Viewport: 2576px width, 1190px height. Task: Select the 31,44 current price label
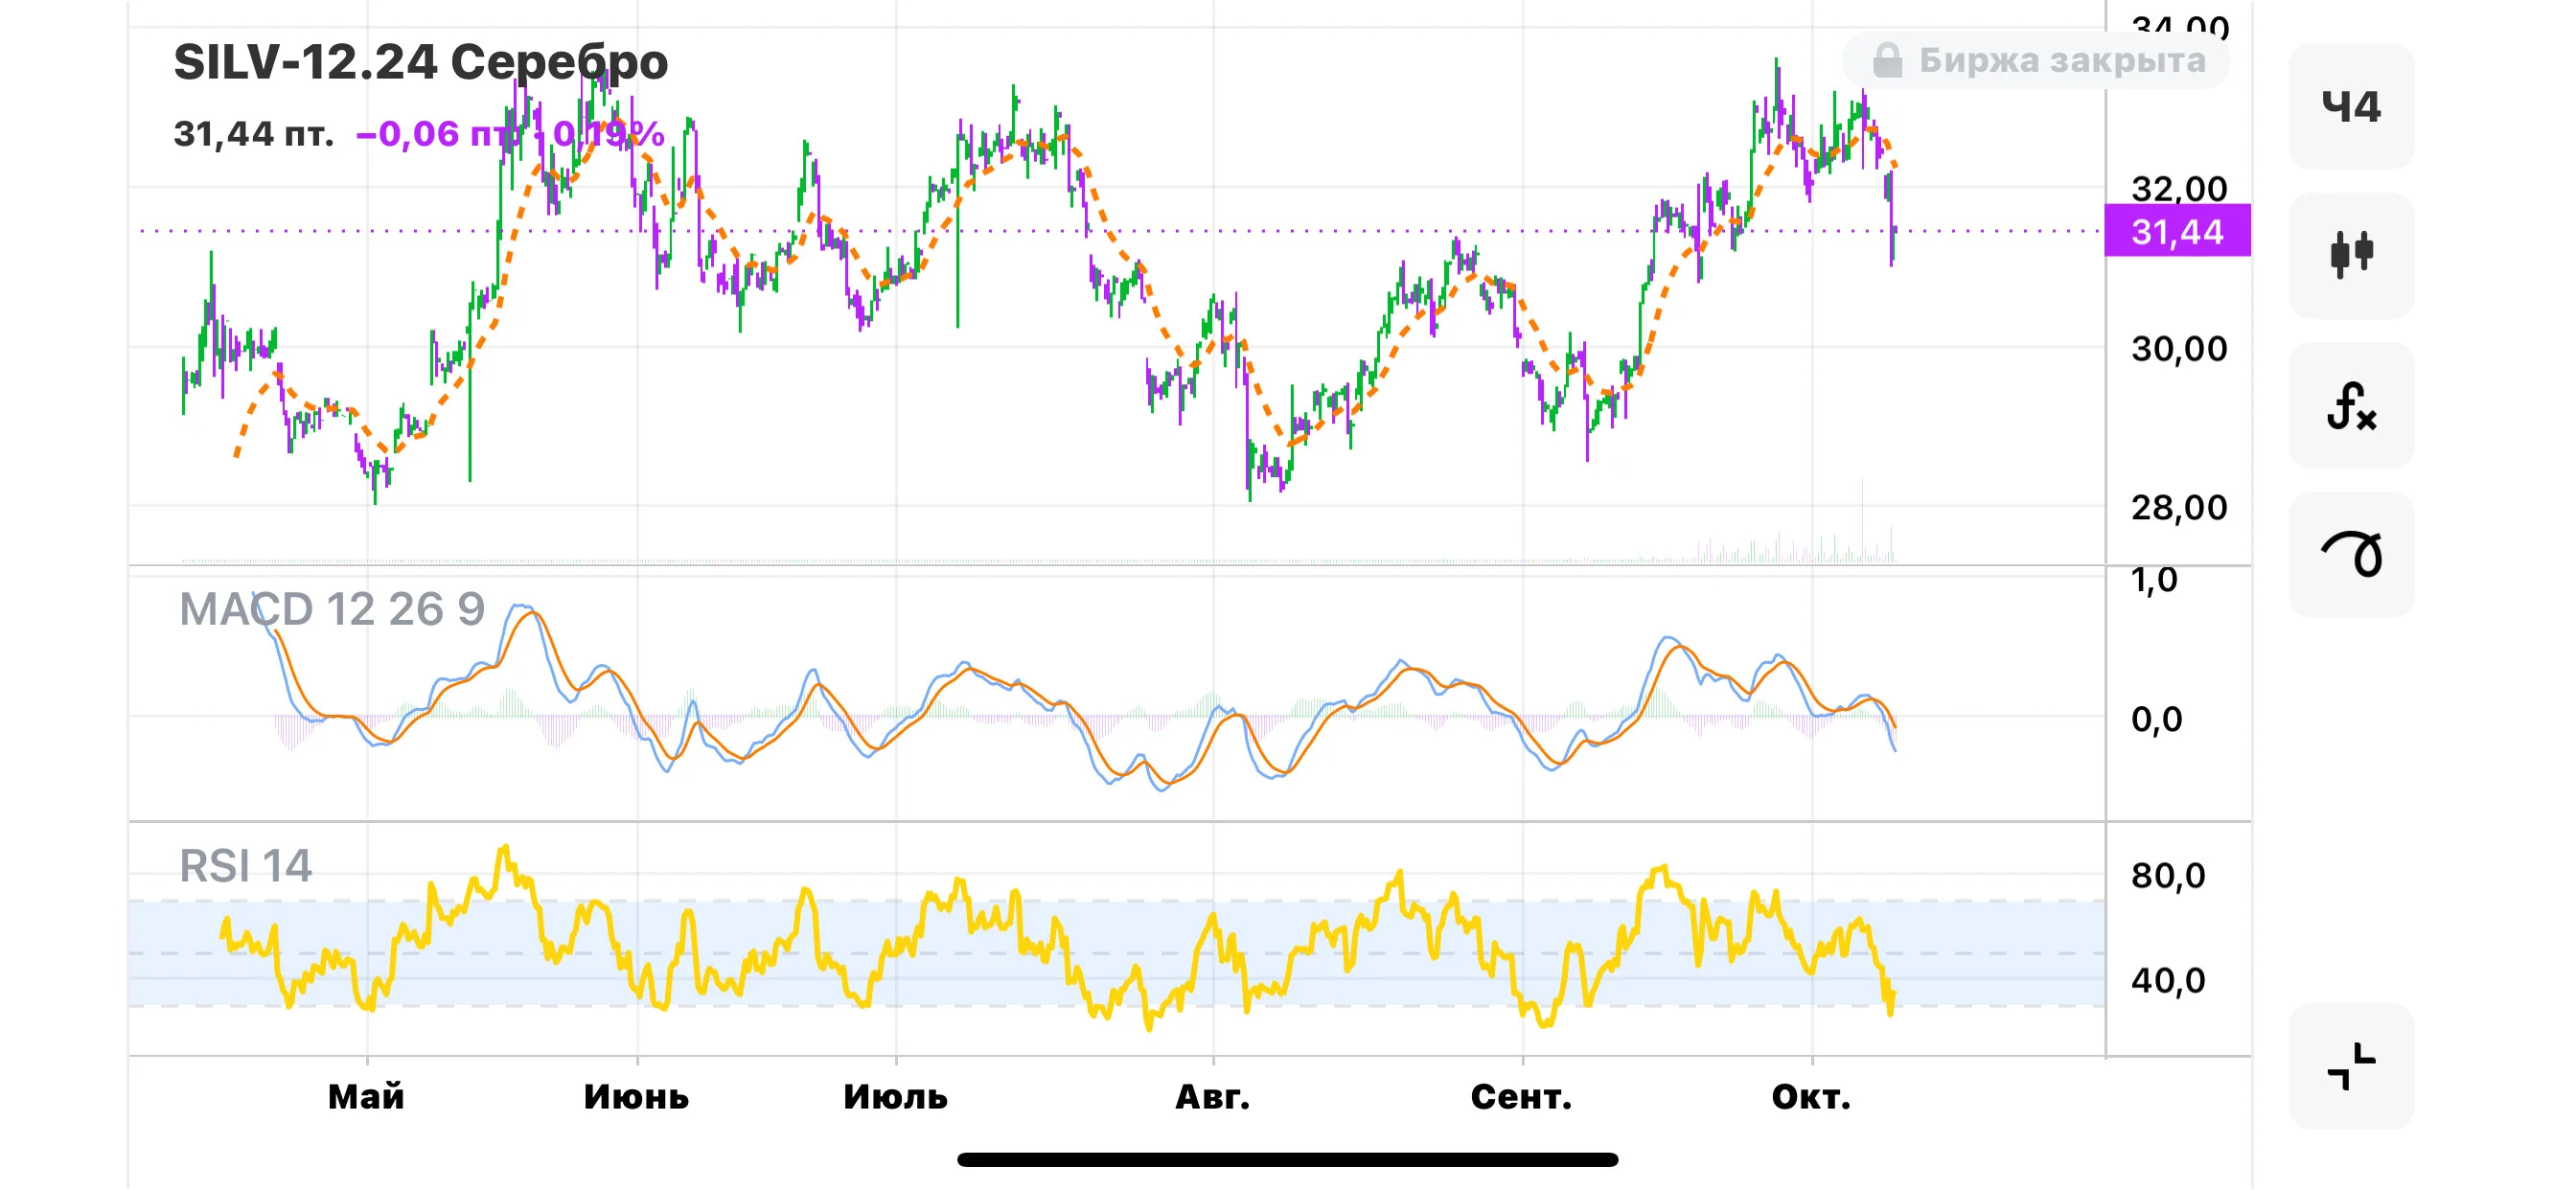2177,231
